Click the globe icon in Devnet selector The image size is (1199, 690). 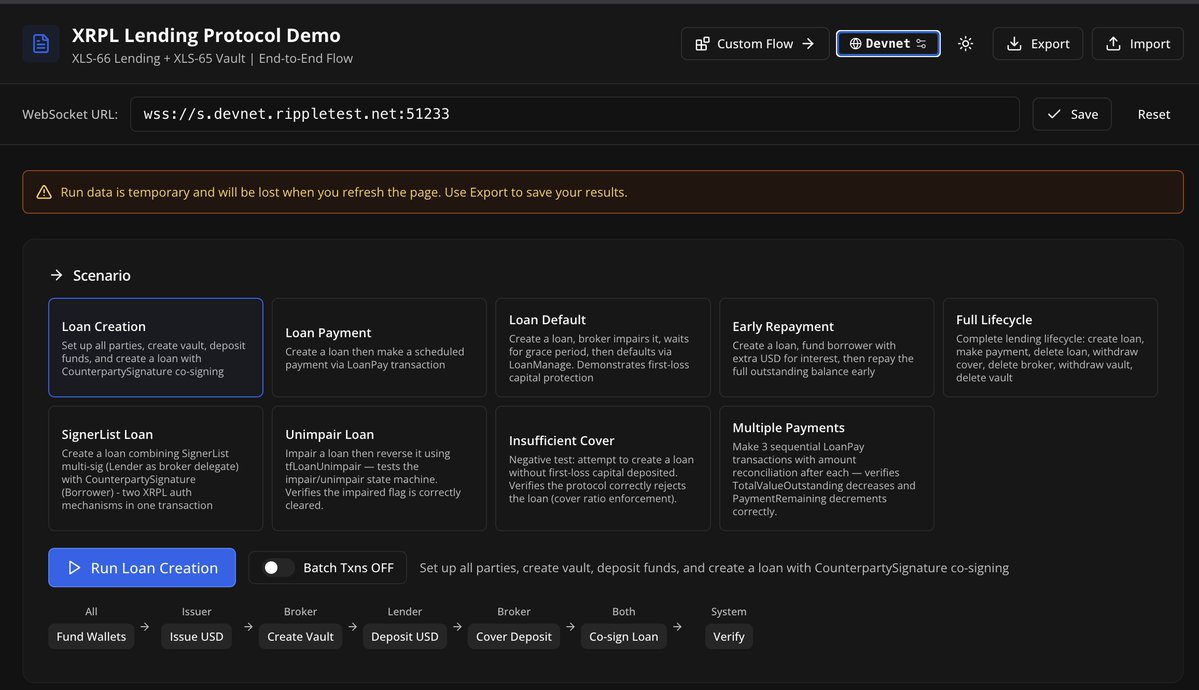[855, 44]
